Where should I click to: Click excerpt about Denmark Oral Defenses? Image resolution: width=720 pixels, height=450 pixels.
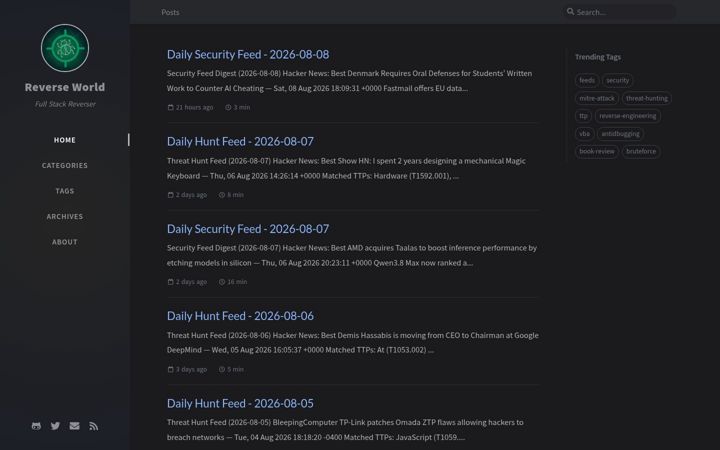[349, 81]
